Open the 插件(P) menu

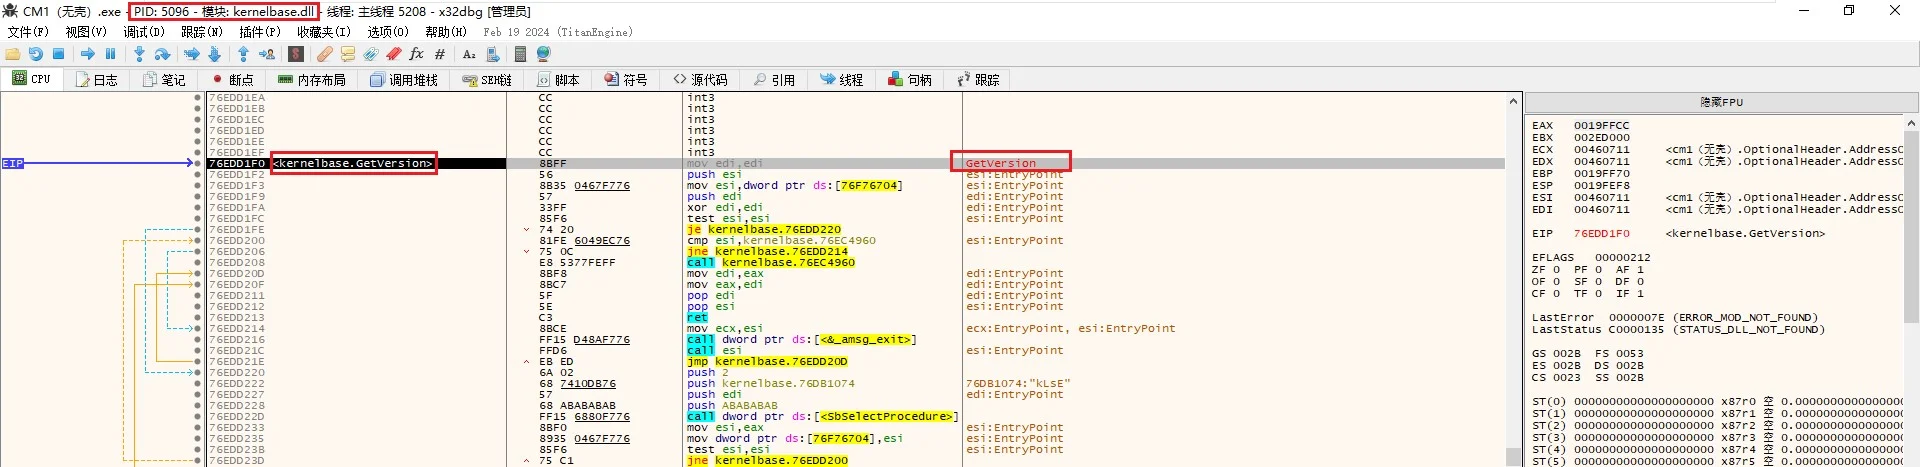[260, 32]
